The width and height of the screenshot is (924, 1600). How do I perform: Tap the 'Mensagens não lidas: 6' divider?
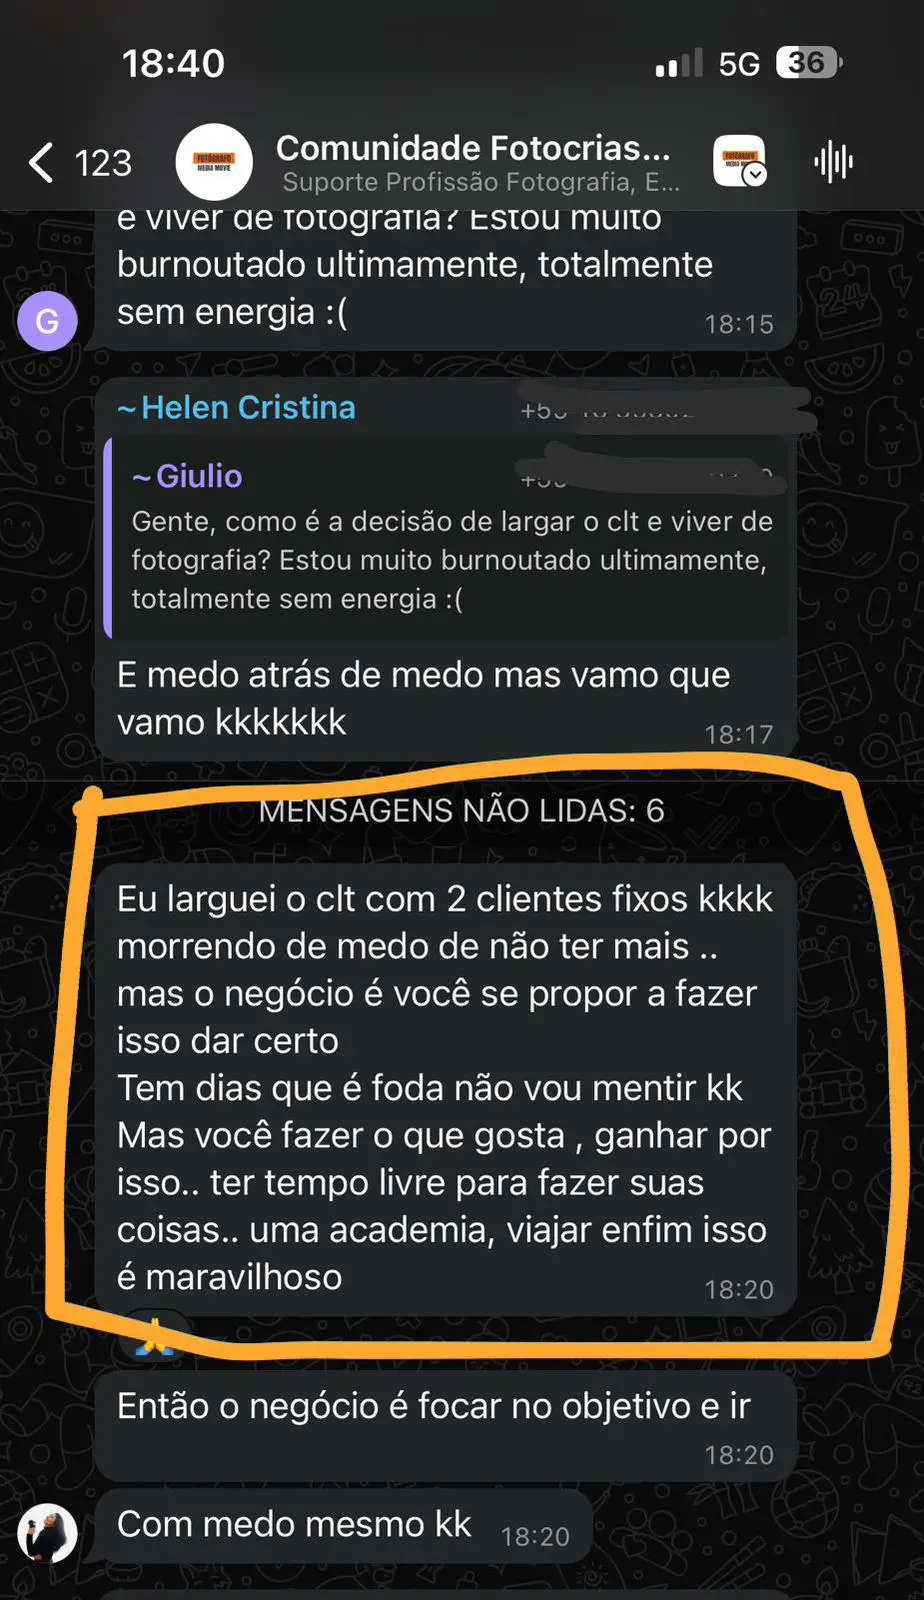(x=462, y=810)
